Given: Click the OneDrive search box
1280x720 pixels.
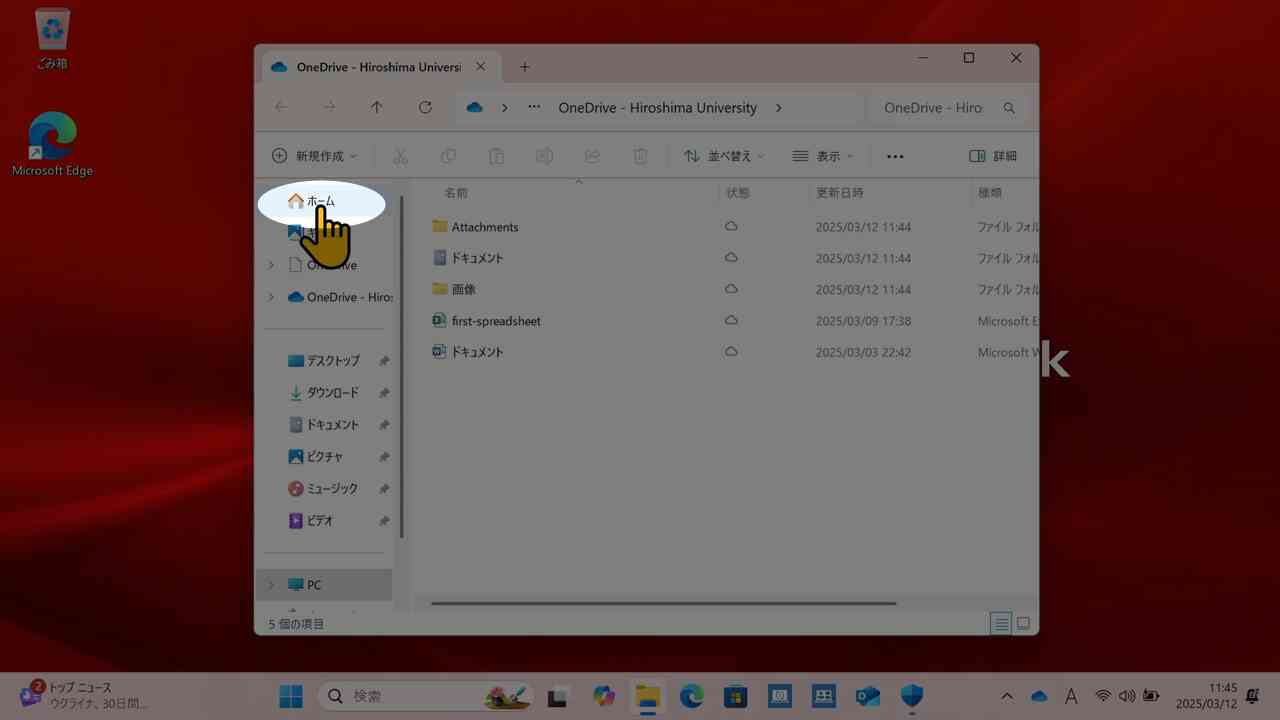Looking at the screenshot, I should coord(947,108).
